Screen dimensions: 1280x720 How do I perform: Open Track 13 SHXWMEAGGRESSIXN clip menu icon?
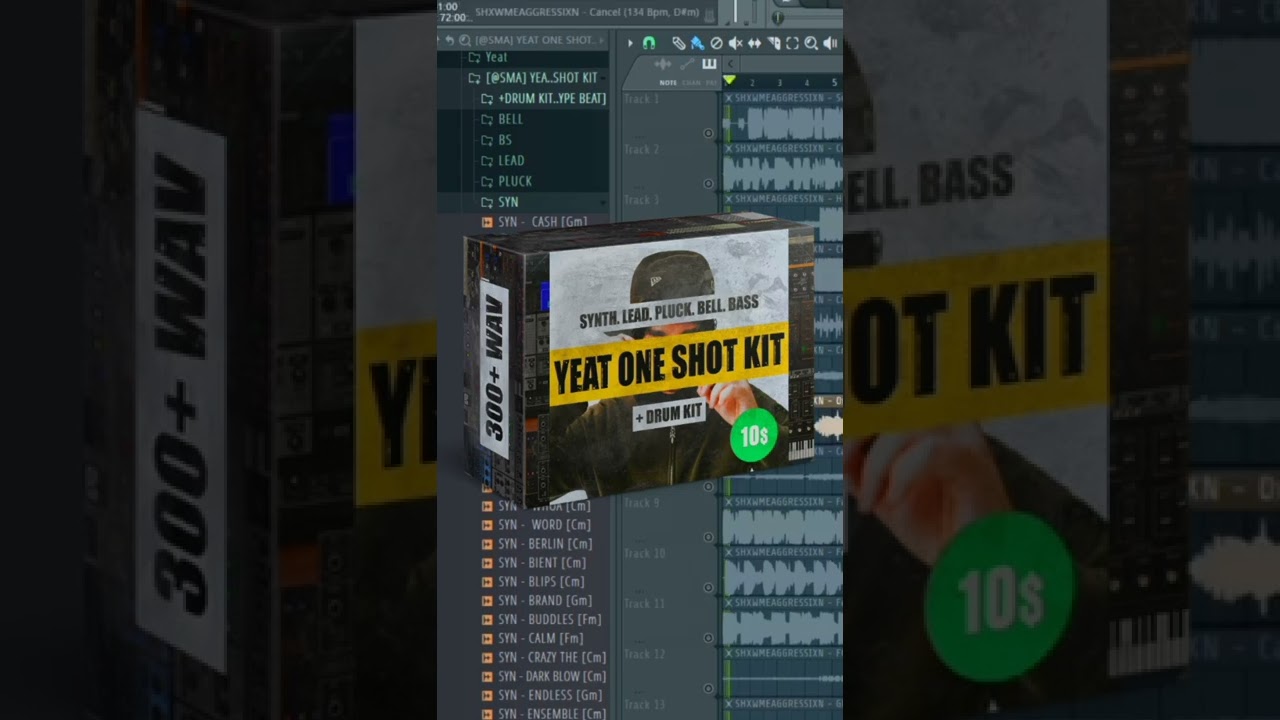[729, 705]
